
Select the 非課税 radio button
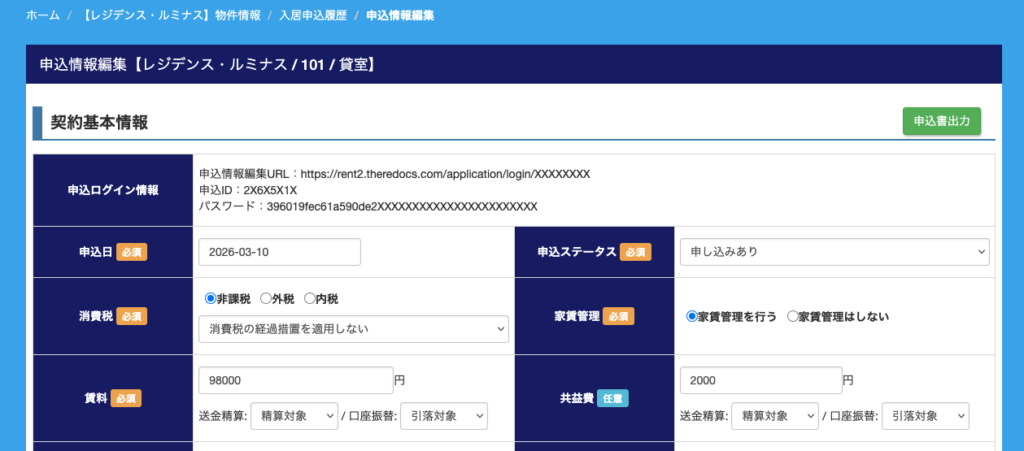click(x=210, y=298)
